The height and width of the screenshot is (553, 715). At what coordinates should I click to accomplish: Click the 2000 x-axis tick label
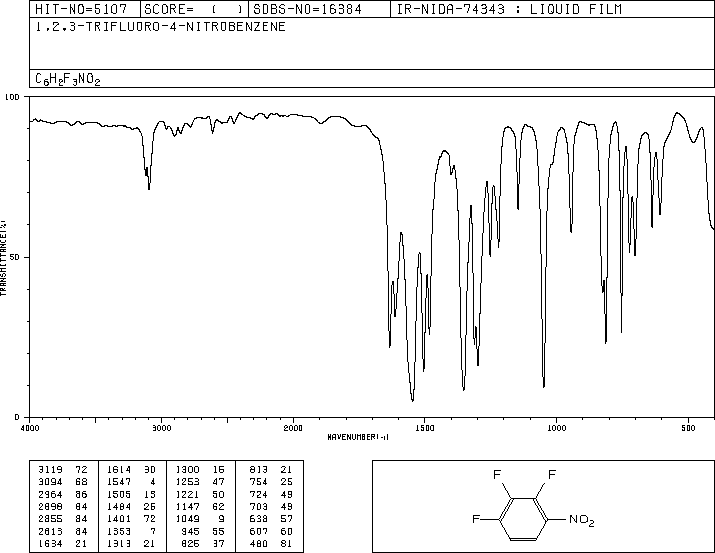point(293,428)
